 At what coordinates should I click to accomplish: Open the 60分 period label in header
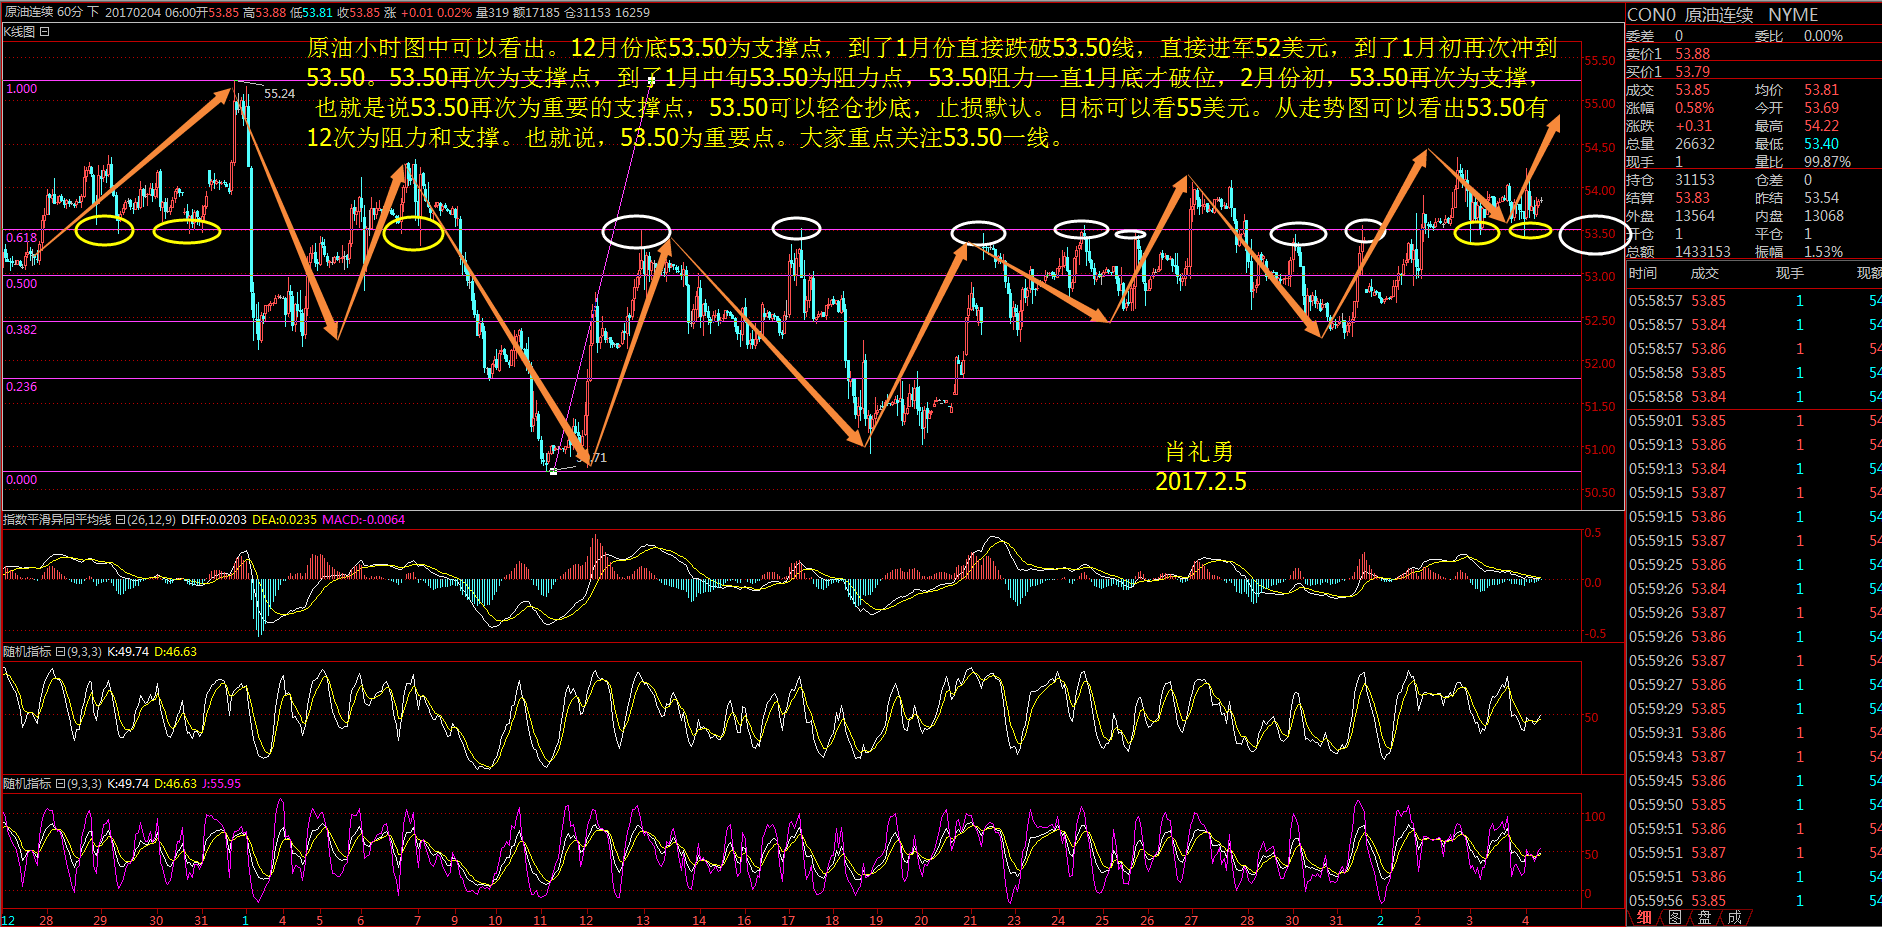coord(70,12)
